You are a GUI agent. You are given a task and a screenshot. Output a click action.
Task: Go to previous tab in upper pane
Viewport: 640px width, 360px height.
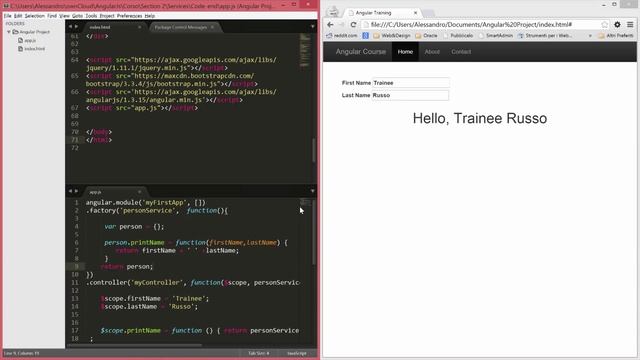(x=70, y=27)
